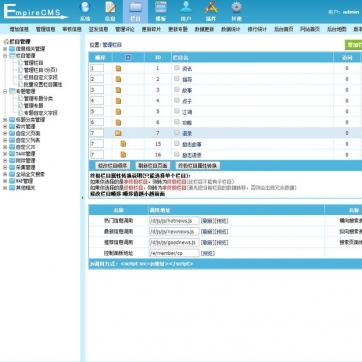This screenshot has height=362, width=362.
Task: Click the 刷新 link beside hotnews.js
Action: pos(207,221)
